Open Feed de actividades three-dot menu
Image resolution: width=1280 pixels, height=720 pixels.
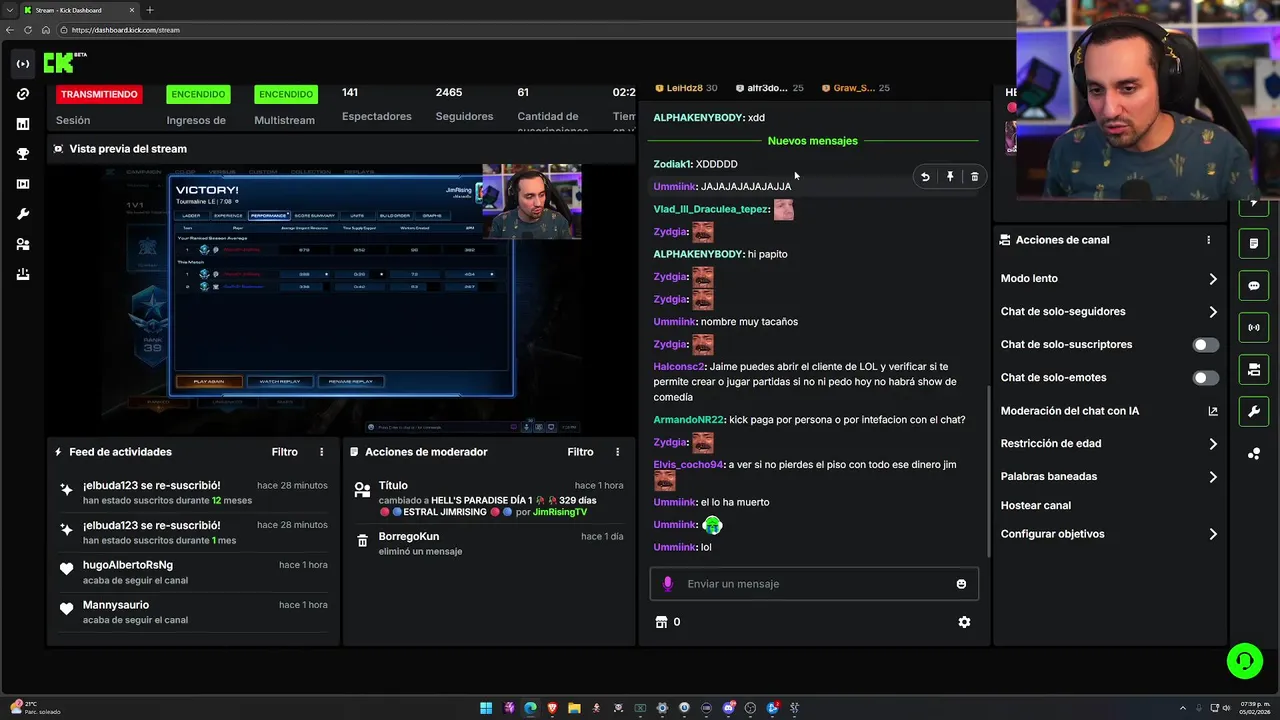coord(321,452)
